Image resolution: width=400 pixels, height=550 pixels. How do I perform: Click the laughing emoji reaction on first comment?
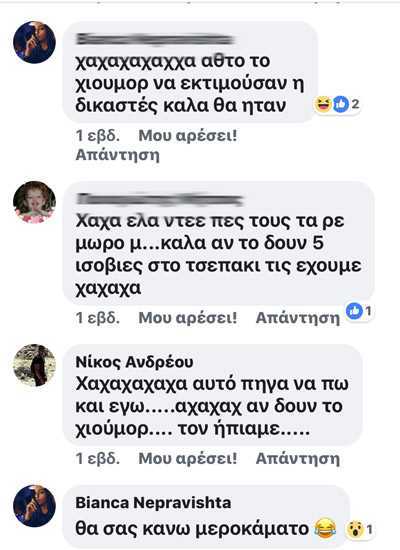pos(322,105)
